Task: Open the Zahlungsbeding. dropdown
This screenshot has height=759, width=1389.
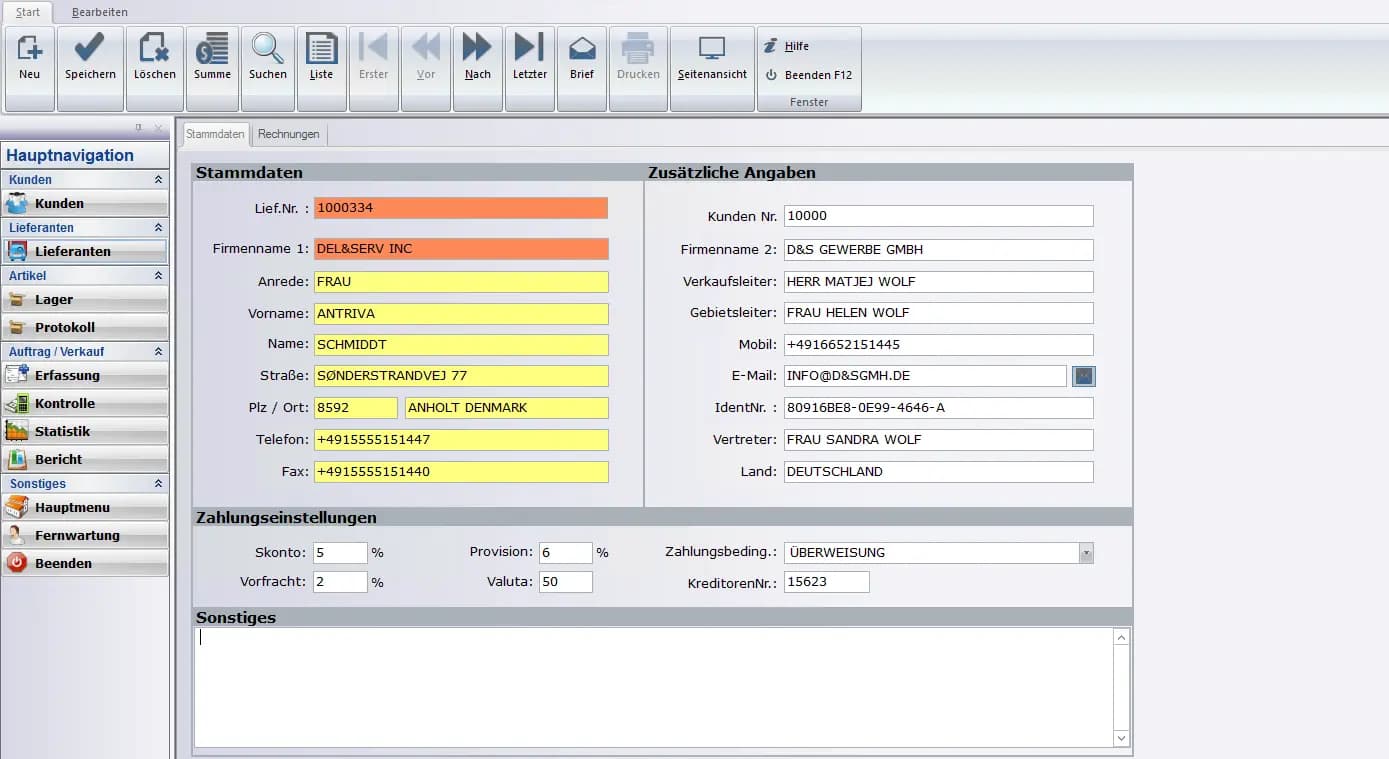Action: click(1086, 552)
